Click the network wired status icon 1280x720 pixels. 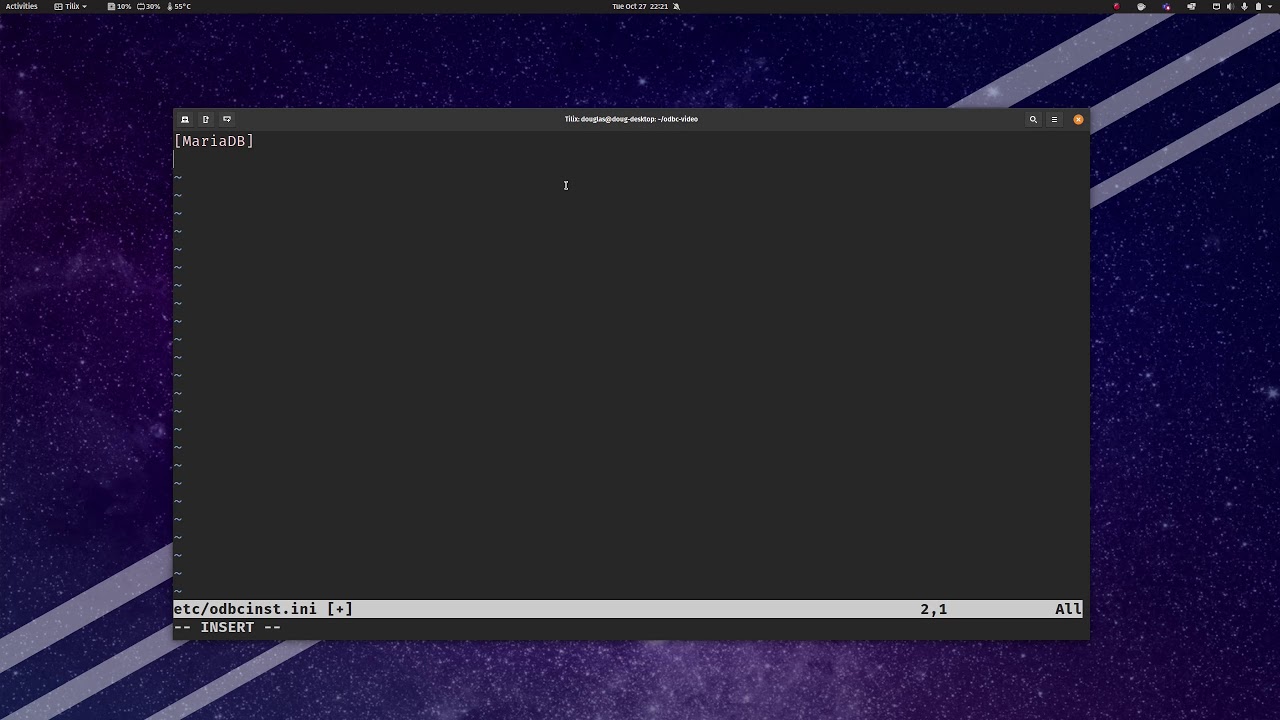point(1216,6)
